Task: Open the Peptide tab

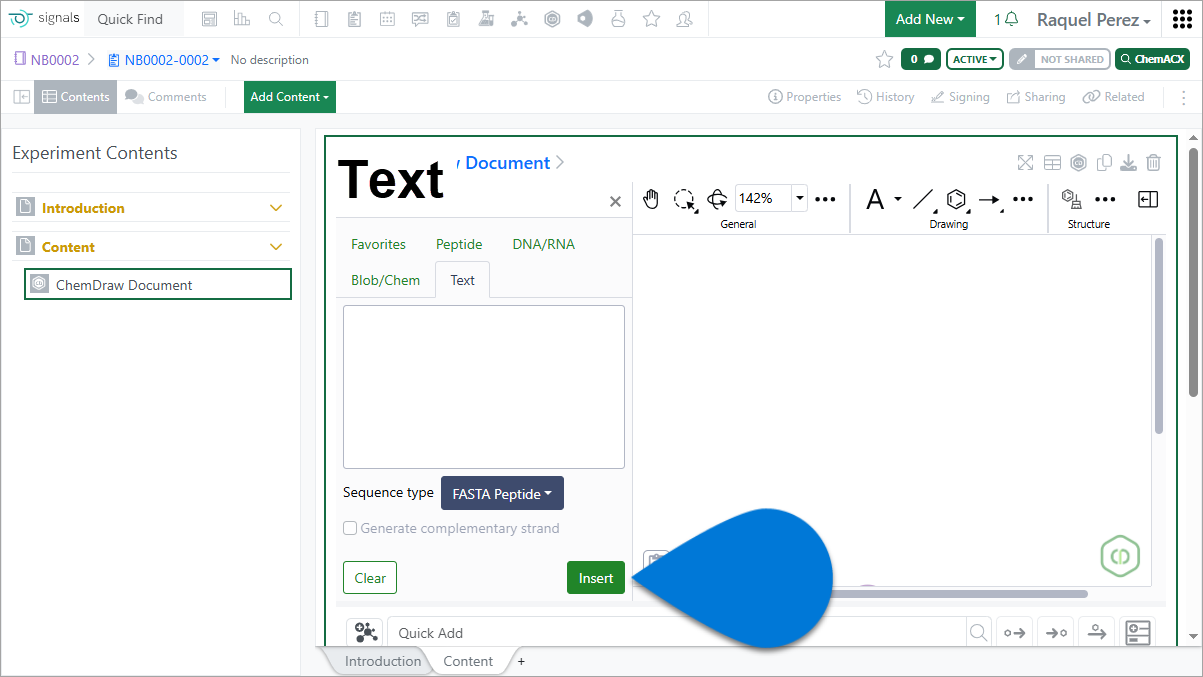Action: (x=459, y=244)
